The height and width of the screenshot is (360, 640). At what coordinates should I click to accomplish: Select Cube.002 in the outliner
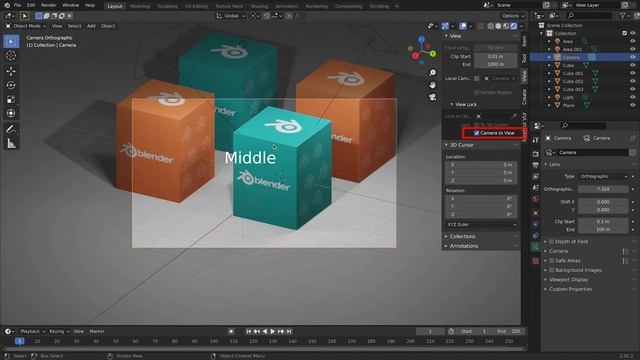(573, 81)
